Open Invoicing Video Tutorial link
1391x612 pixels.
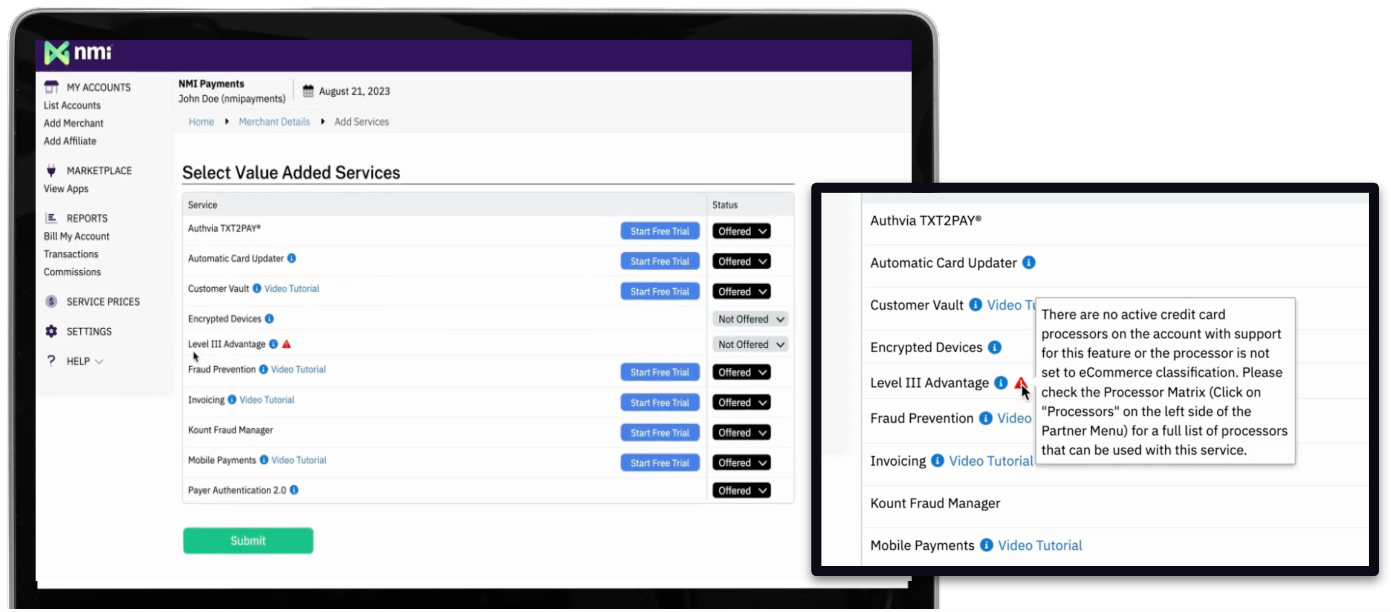pyautogui.click(x=267, y=400)
